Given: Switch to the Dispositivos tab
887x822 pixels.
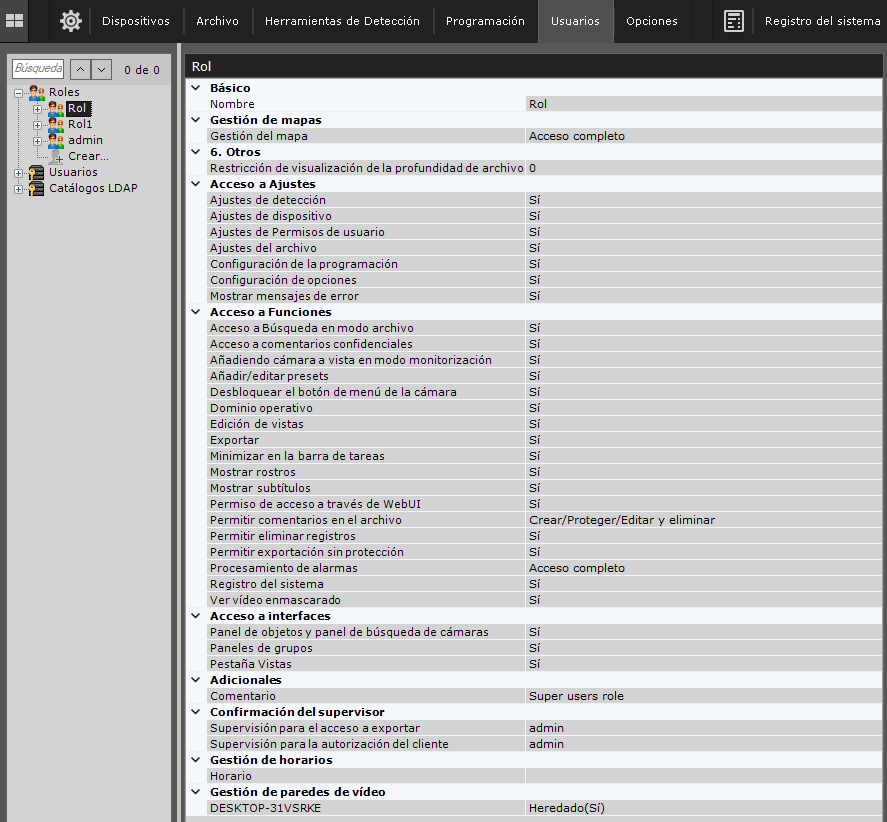Looking at the screenshot, I should (136, 21).
